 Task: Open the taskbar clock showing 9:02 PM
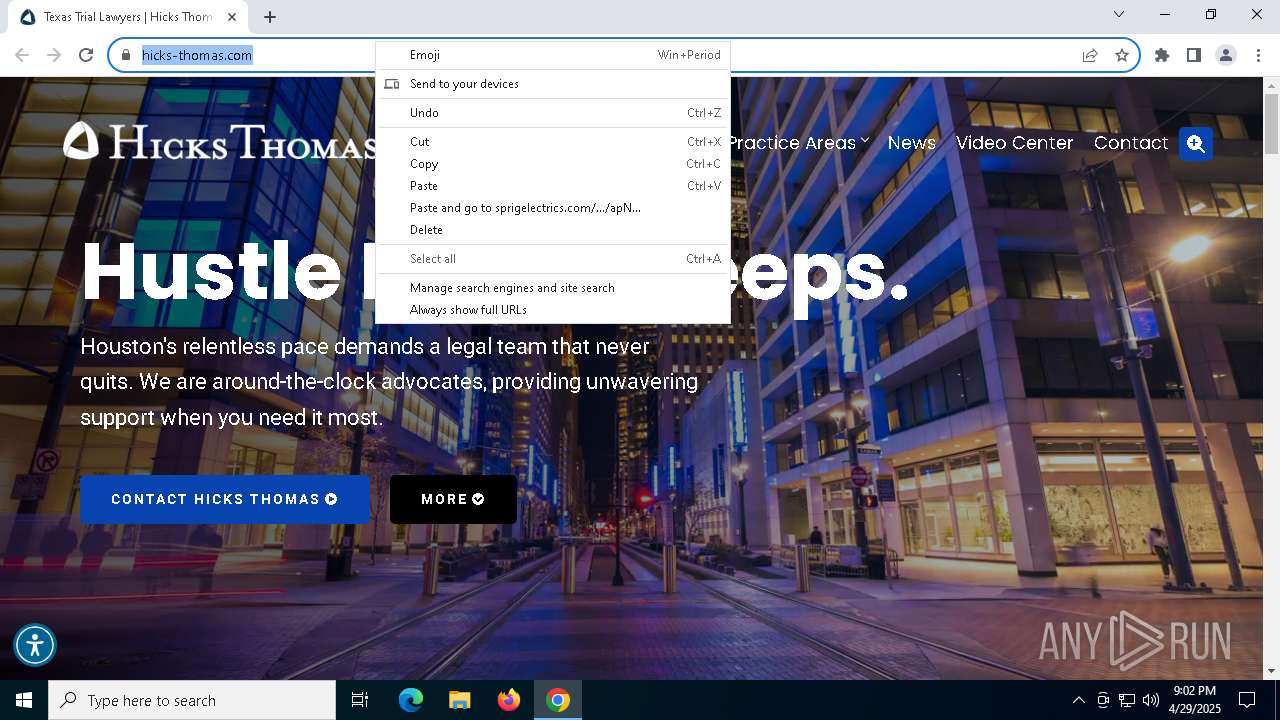[x=1194, y=700]
